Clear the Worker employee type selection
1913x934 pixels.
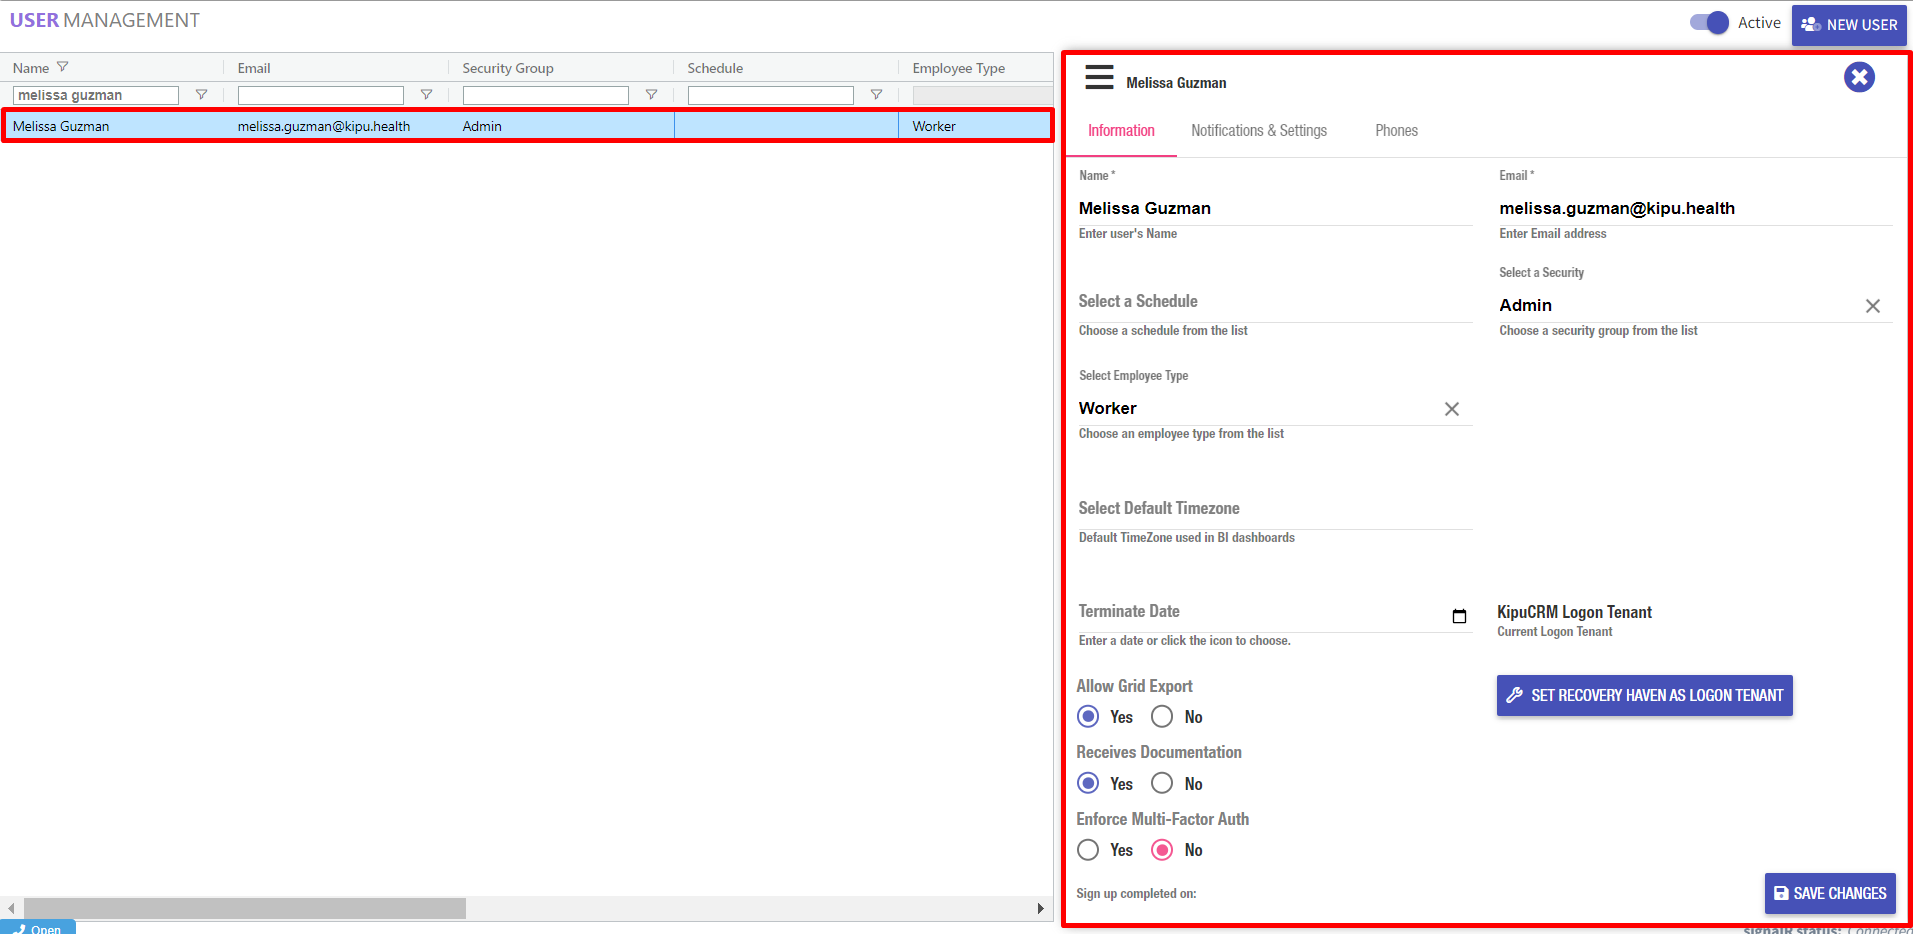coord(1451,409)
